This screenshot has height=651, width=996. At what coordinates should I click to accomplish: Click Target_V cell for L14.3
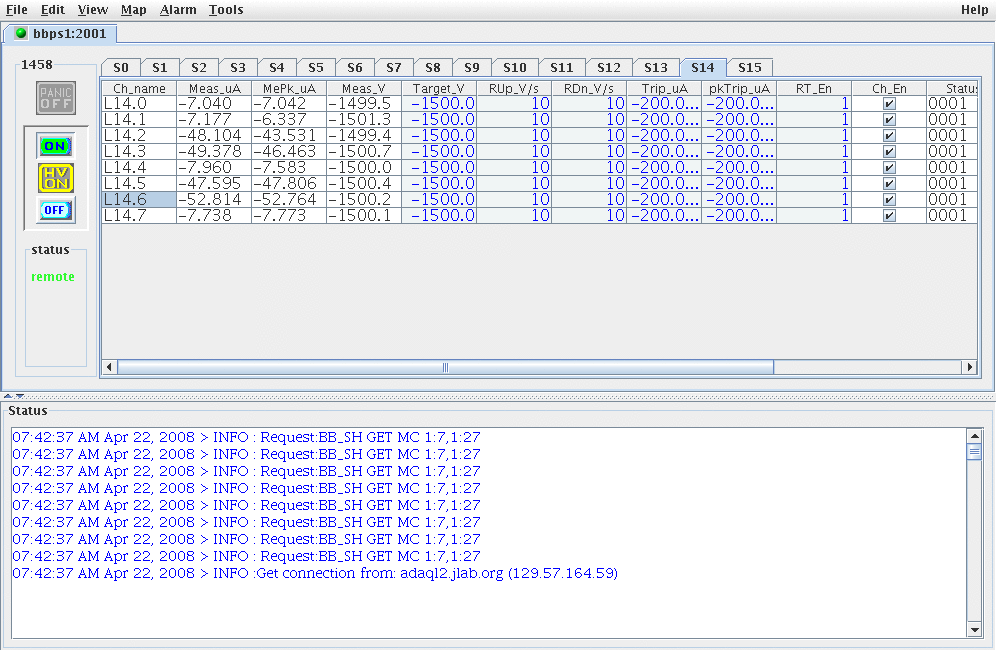point(439,151)
